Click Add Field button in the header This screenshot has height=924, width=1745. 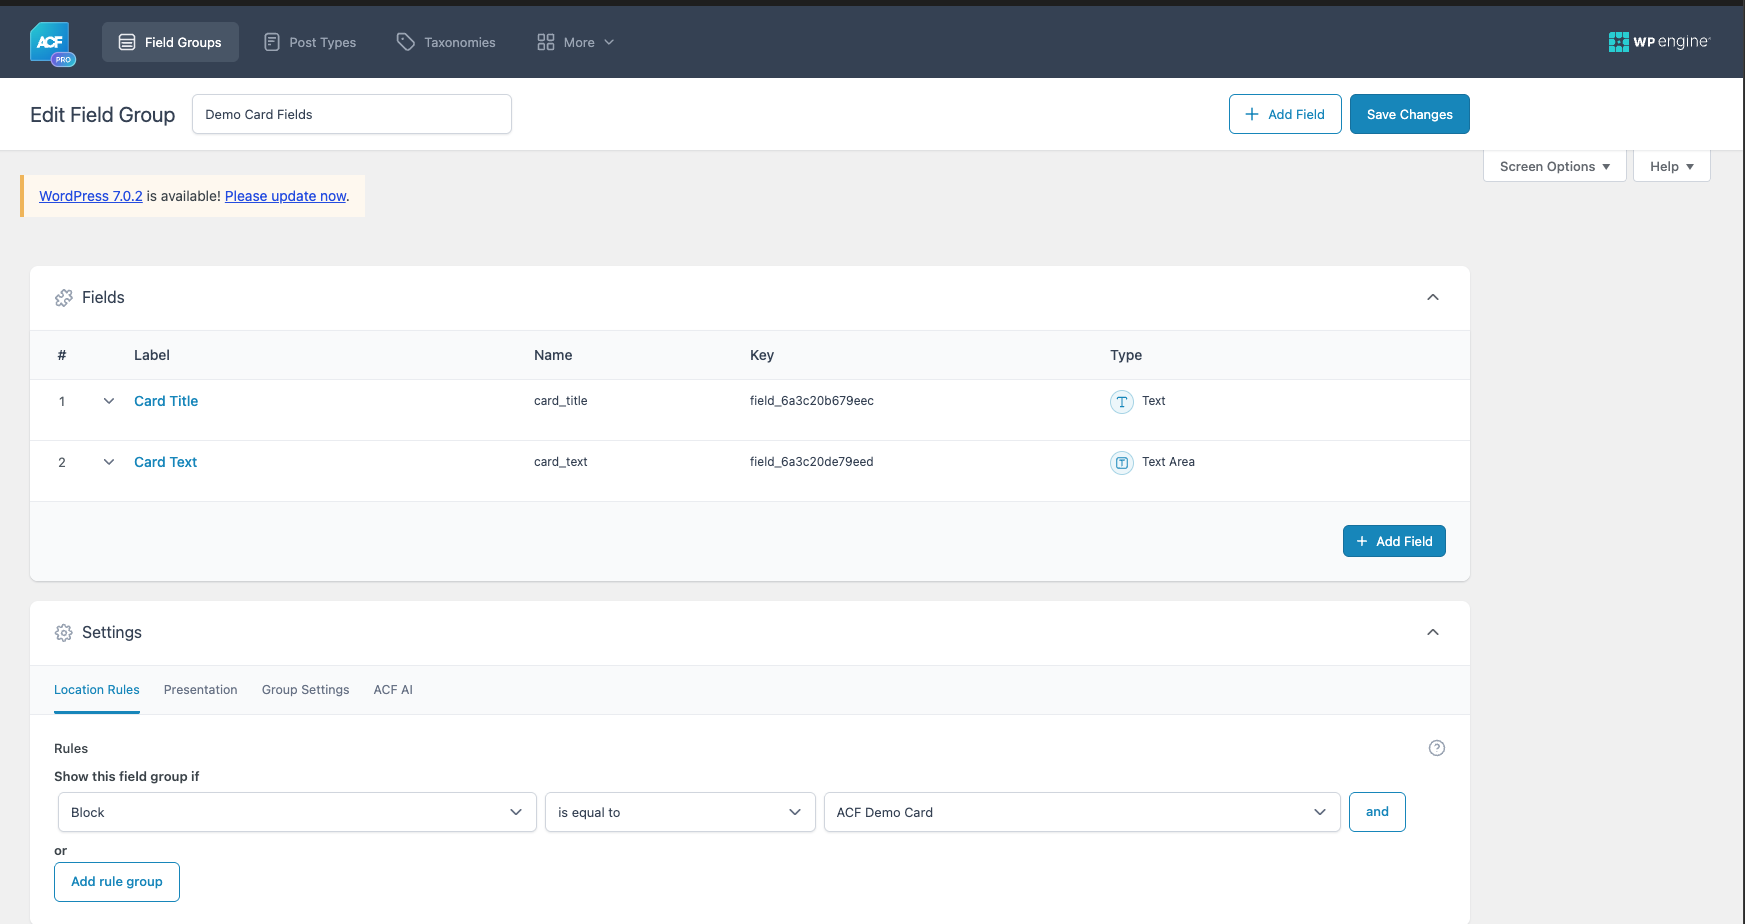tap(1285, 114)
